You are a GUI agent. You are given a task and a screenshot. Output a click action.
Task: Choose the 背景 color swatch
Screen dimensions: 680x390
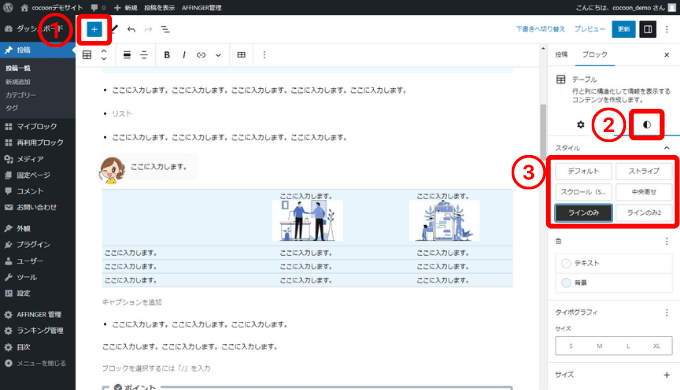pyautogui.click(x=566, y=283)
